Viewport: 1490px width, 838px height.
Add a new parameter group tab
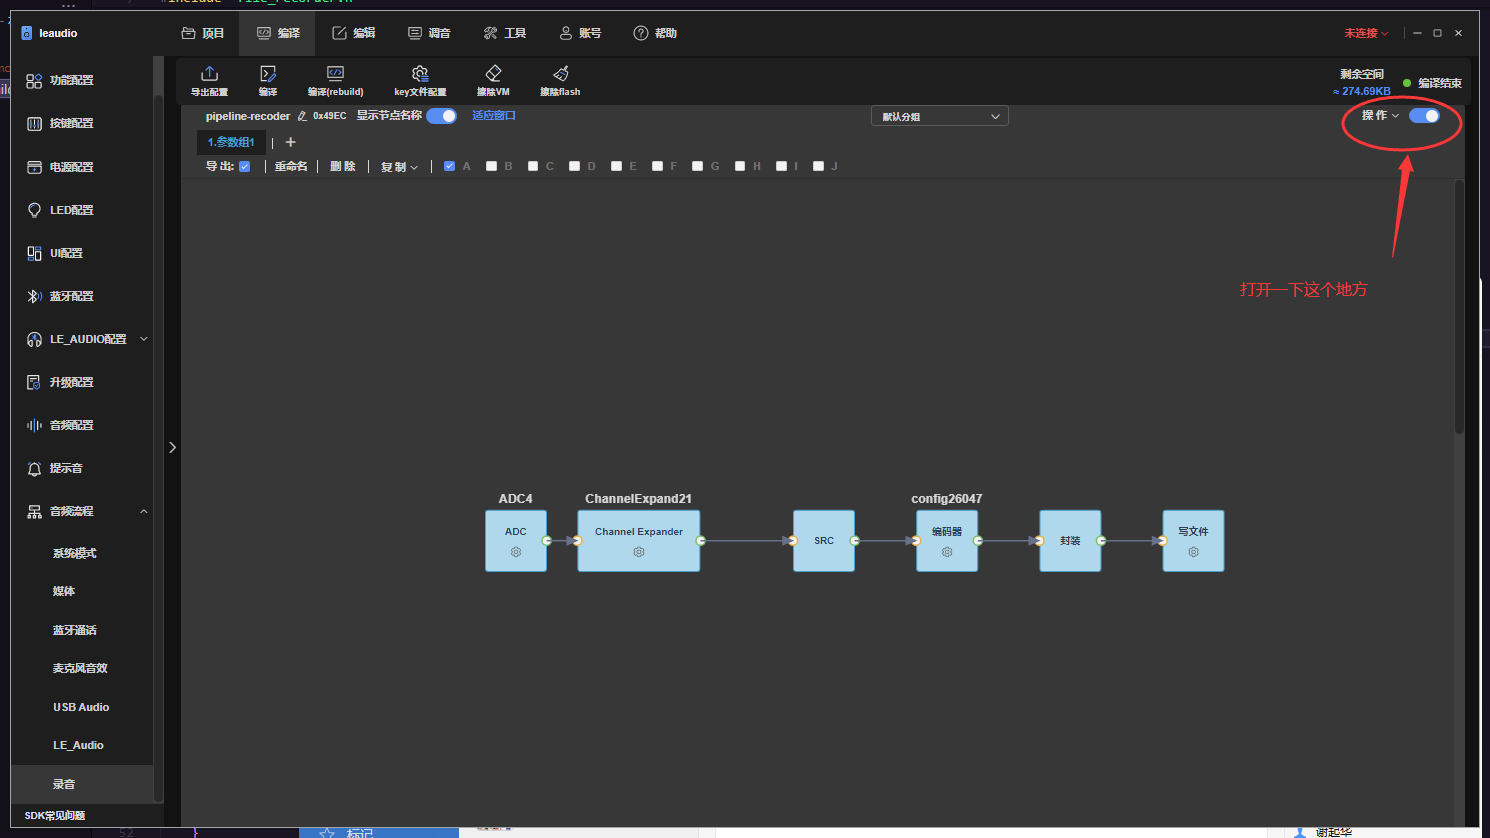click(291, 142)
